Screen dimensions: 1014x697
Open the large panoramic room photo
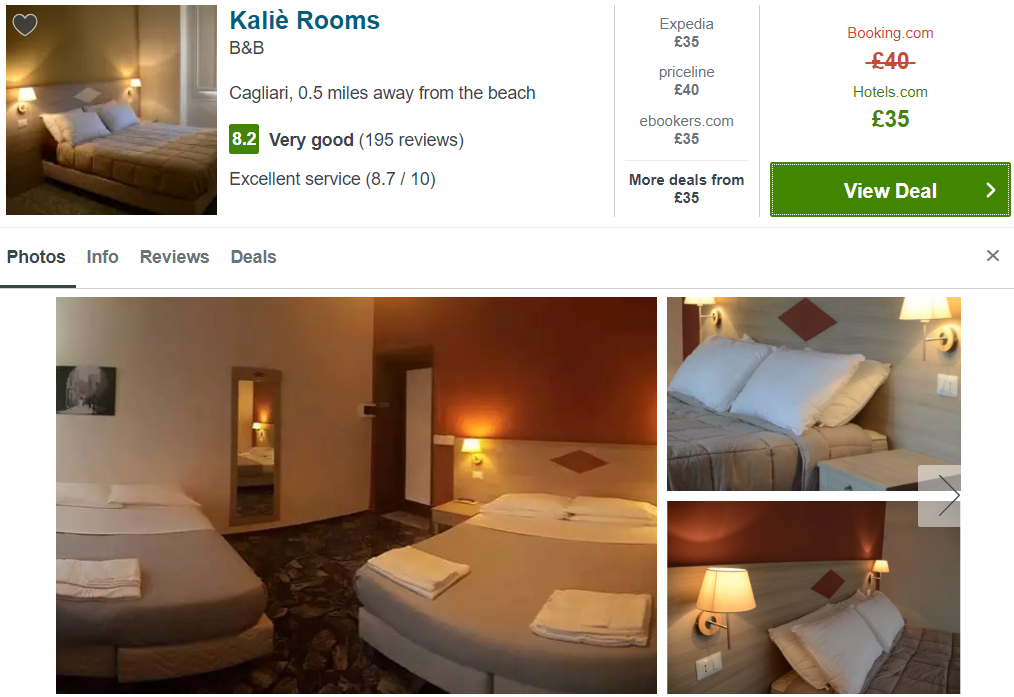point(356,495)
